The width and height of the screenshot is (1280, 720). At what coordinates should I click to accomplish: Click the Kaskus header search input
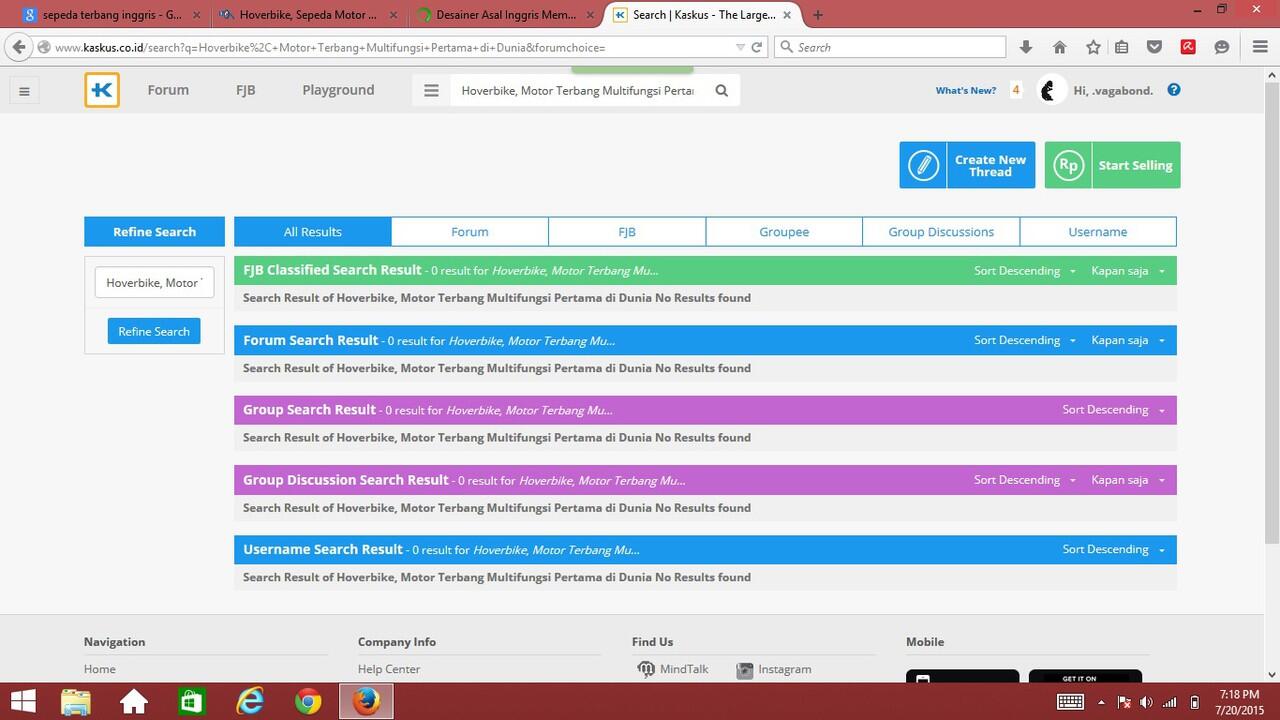(x=577, y=90)
